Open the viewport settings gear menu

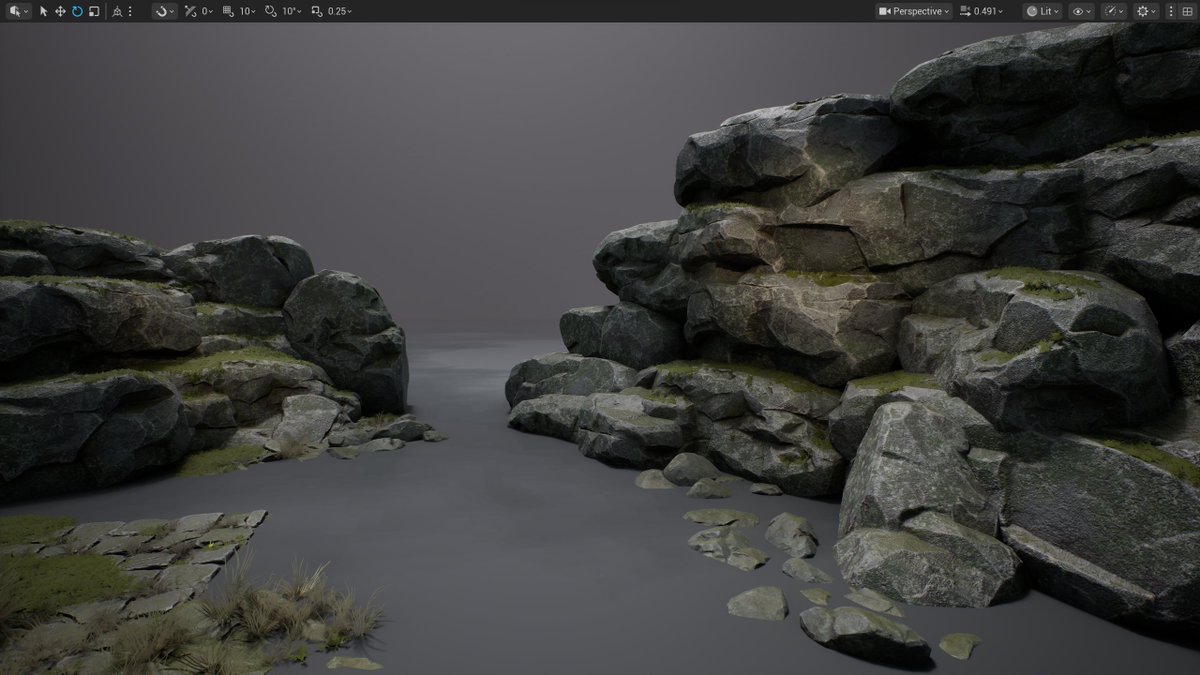tap(1146, 11)
